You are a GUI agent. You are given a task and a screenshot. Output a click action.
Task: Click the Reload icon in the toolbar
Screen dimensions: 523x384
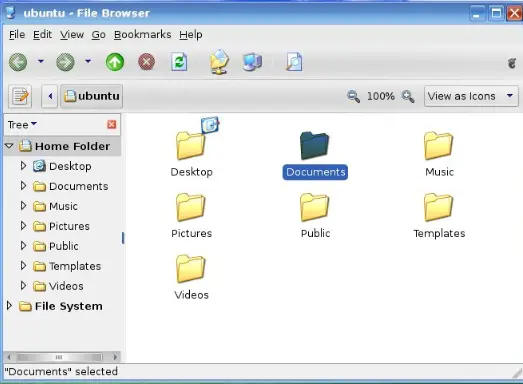point(179,62)
